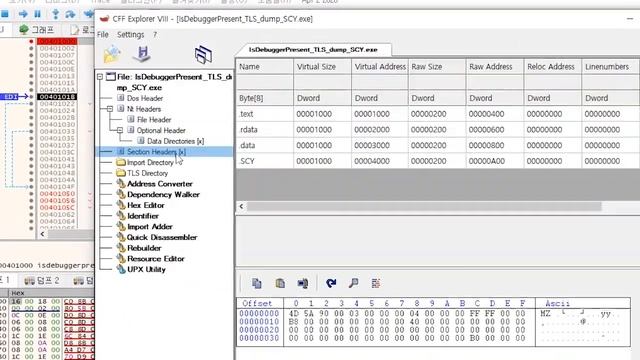
Task: Click the paste icon in hex viewer toolbar
Action: point(280,283)
